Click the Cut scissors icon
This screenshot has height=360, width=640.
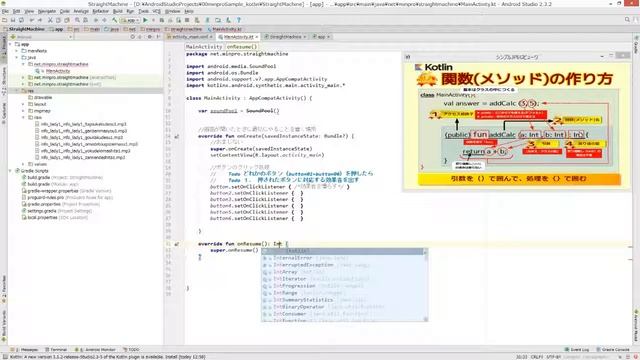pyautogui.click(x=50, y=20)
